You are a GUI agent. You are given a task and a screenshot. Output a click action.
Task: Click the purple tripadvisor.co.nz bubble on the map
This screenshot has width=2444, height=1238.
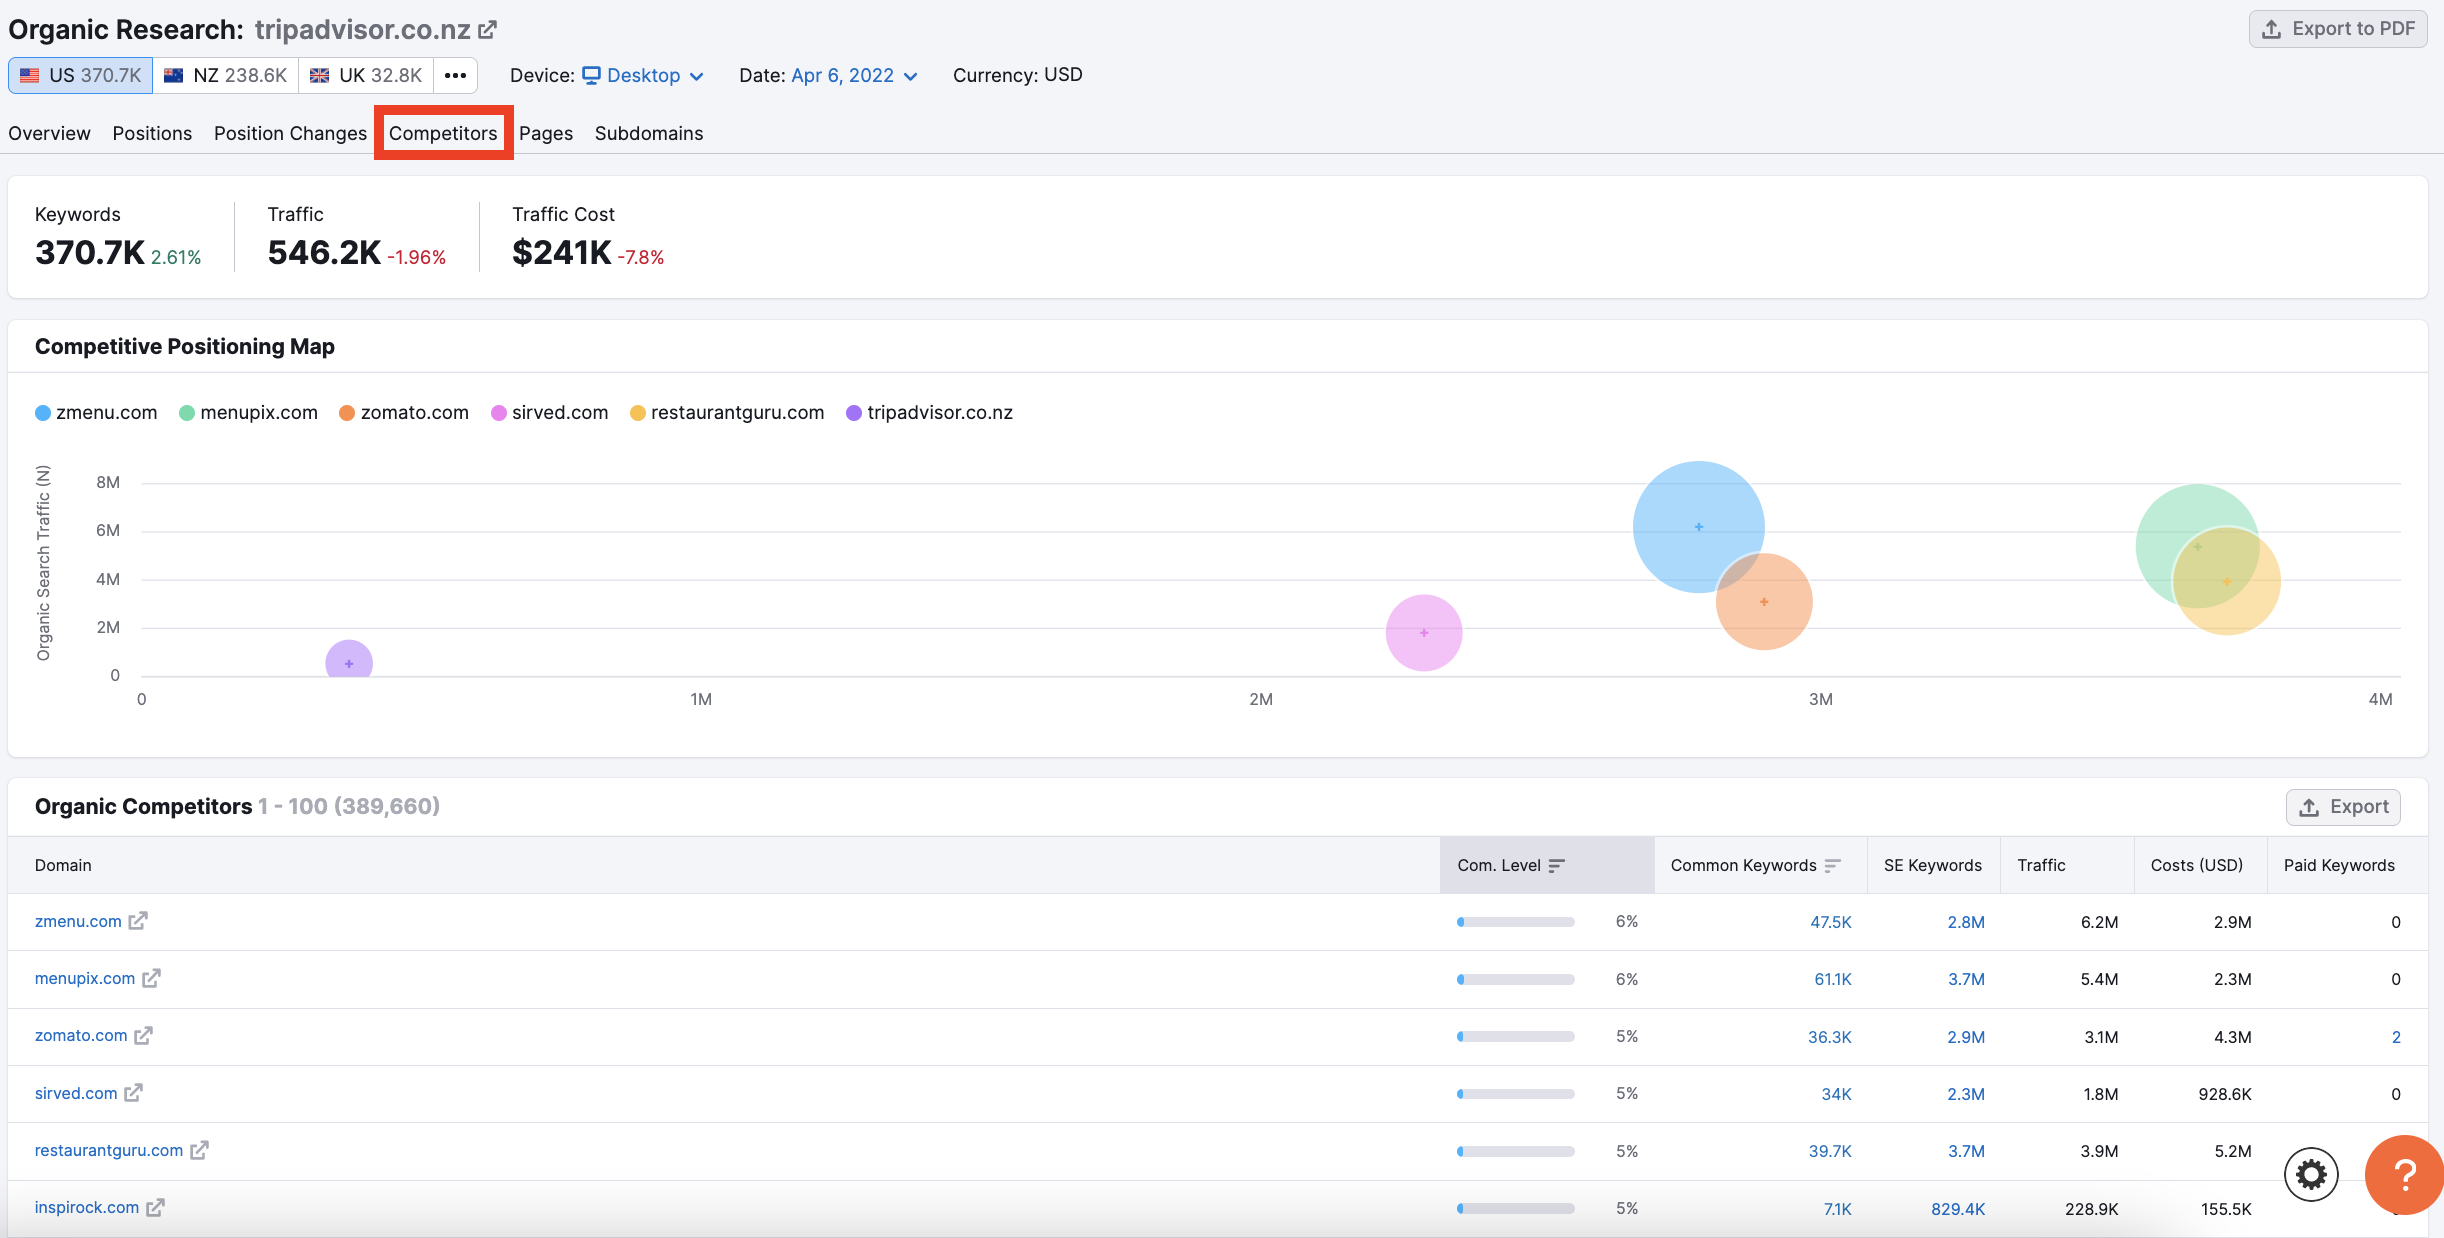tap(349, 660)
